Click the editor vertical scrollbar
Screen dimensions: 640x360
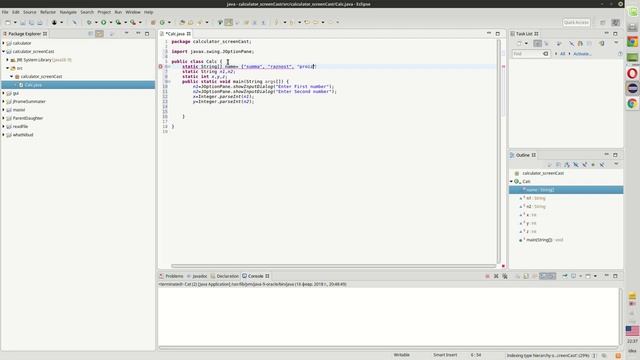[499, 151]
